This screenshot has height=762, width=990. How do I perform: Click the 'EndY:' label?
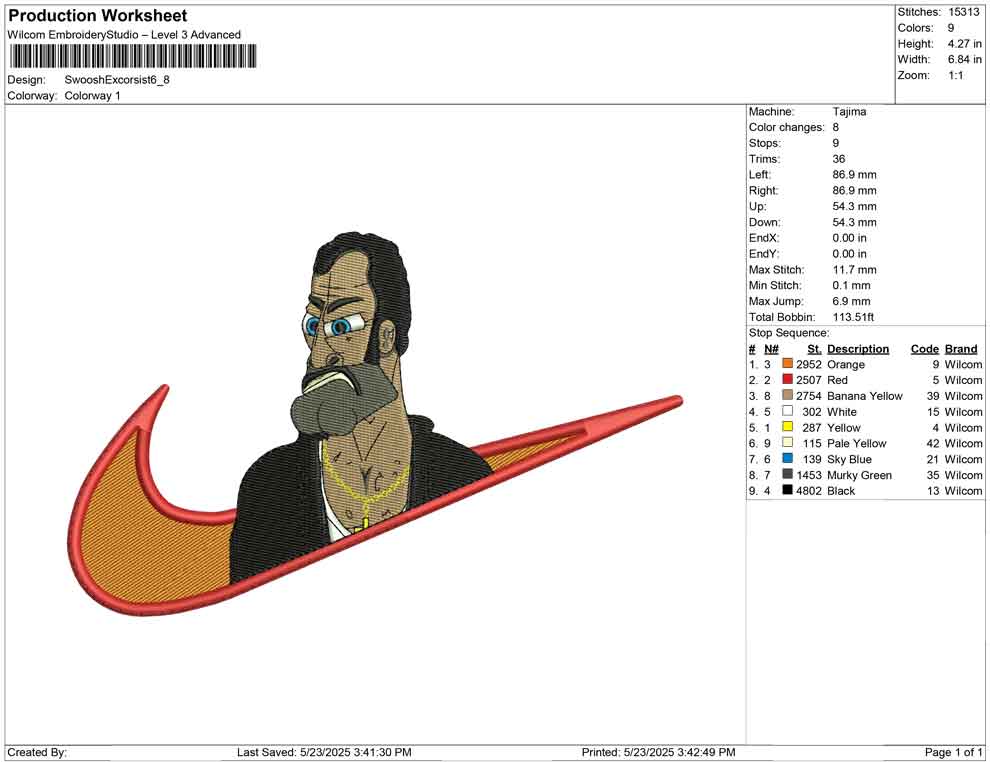(764, 253)
